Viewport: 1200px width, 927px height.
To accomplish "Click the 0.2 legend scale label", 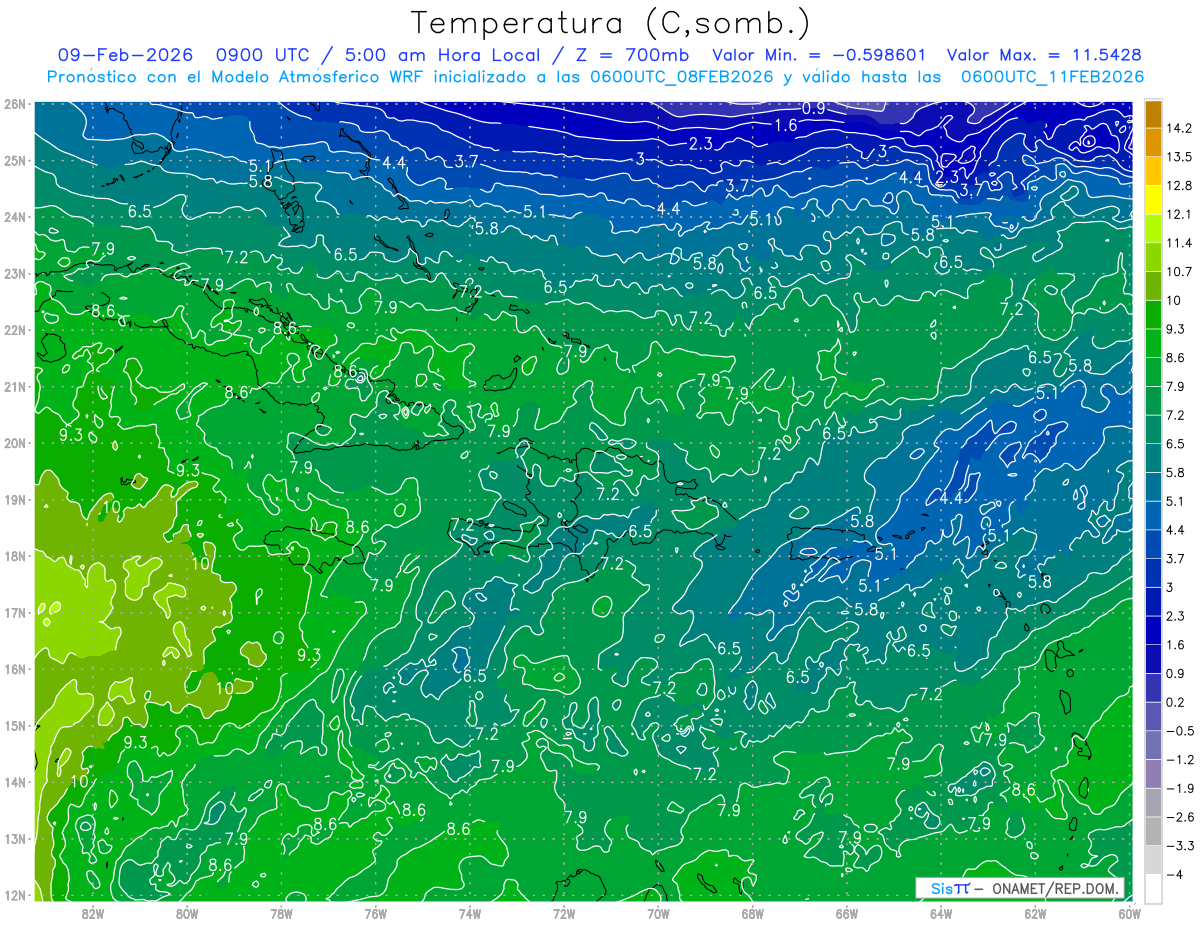I will (1176, 701).
